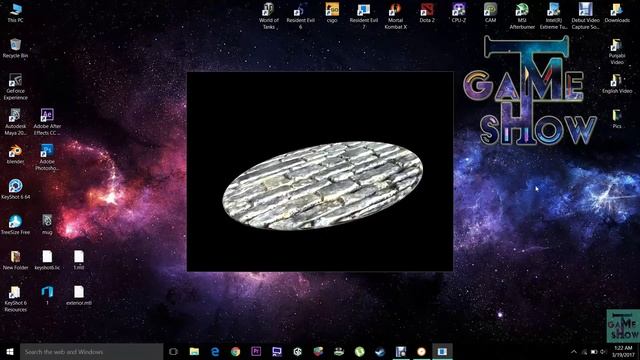Viewport: 640px width, 360px height.
Task: Launch the blender desktop shortcut
Action: click(16, 154)
